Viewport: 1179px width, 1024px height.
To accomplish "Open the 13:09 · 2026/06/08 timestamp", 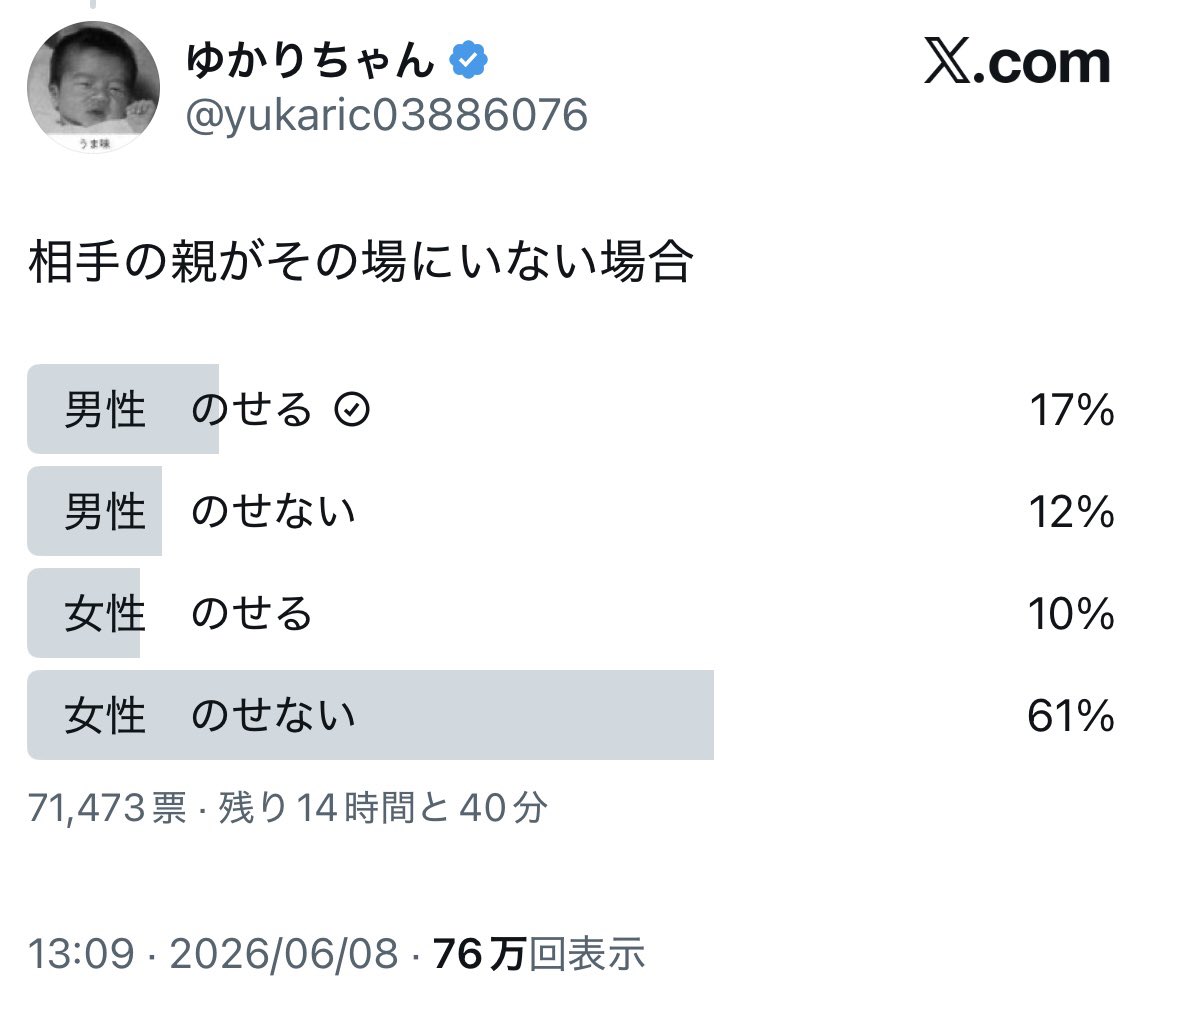I will (213, 954).
